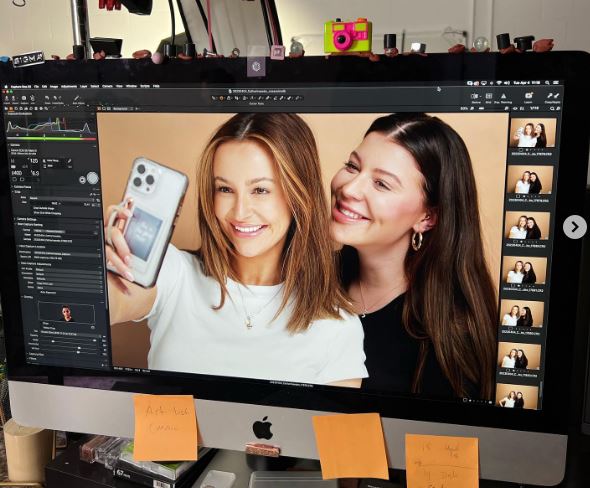This screenshot has height=488, width=590.
Task: Open the File menu
Action: (36, 86)
